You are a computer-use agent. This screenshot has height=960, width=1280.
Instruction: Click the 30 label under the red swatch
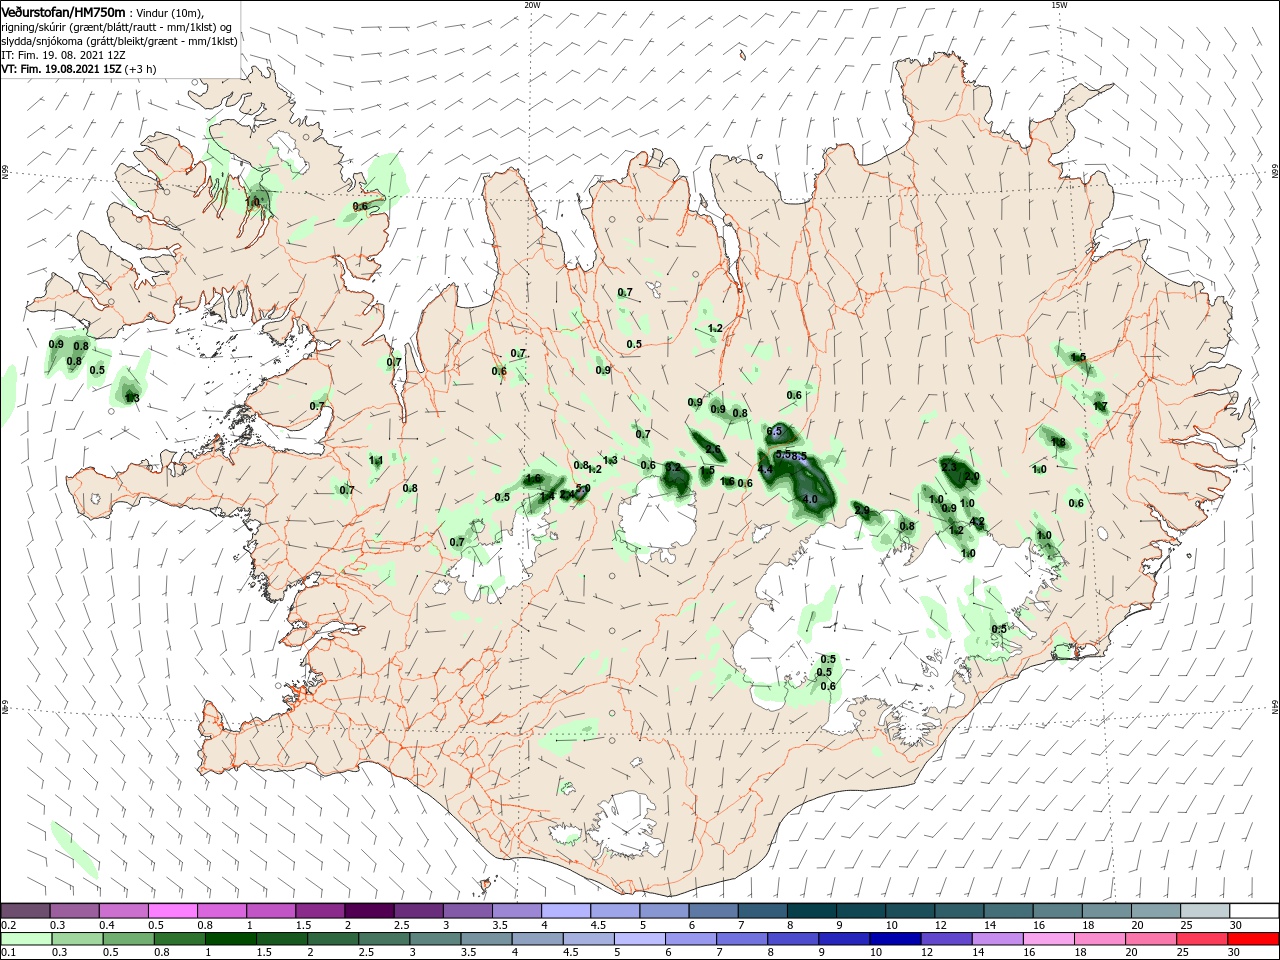(1236, 954)
